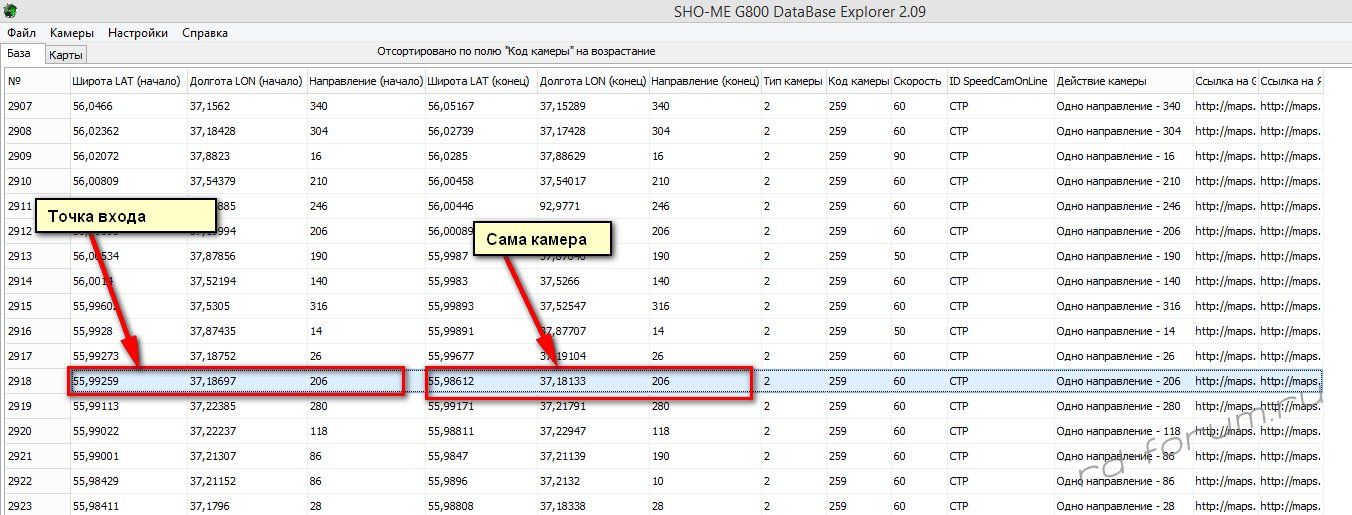Viewport: 1352px width, 515px height.
Task: Click action cell Одно направление - 206 in row 2918
Action: click(x=1123, y=381)
